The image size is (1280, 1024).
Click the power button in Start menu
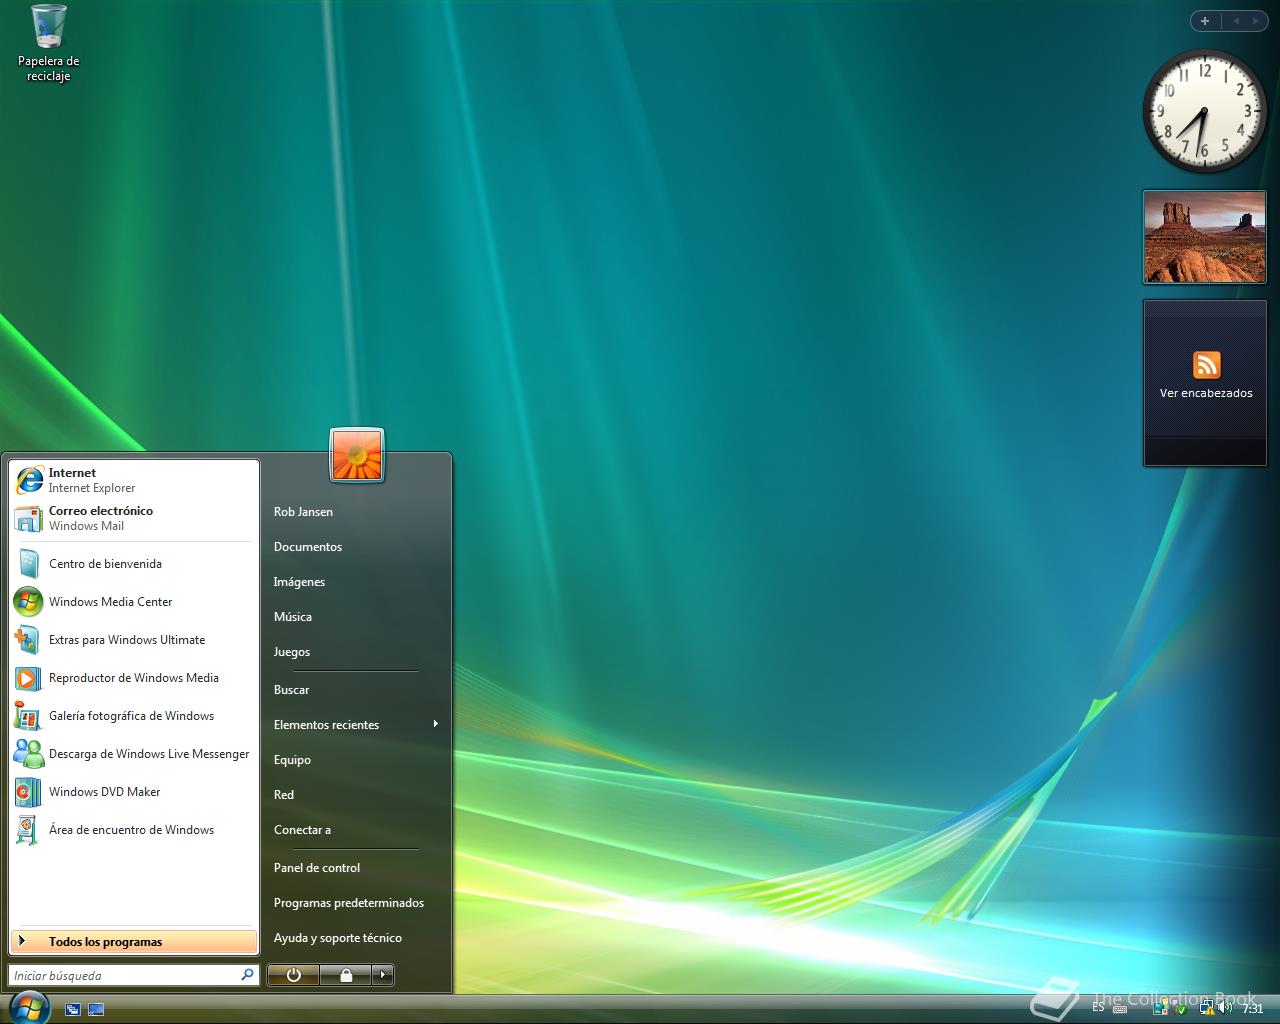coord(293,975)
